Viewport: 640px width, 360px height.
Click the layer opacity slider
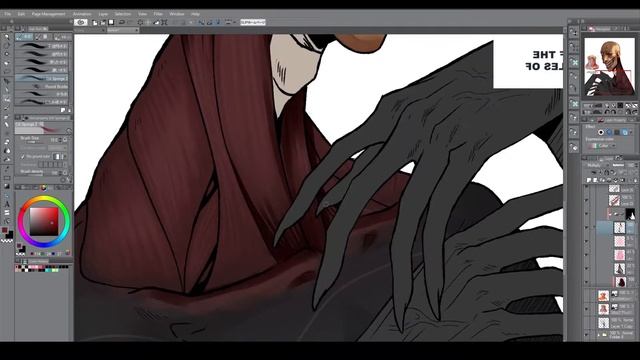click(x=619, y=165)
